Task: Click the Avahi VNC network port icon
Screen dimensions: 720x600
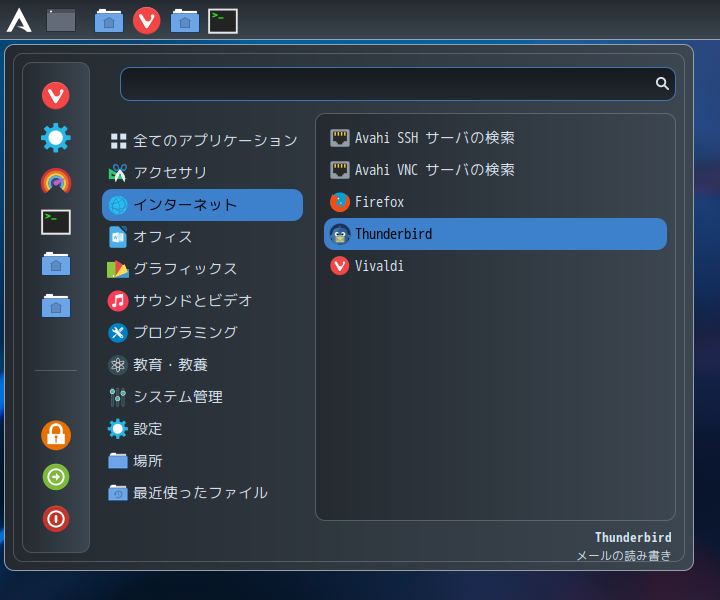Action: (x=340, y=170)
